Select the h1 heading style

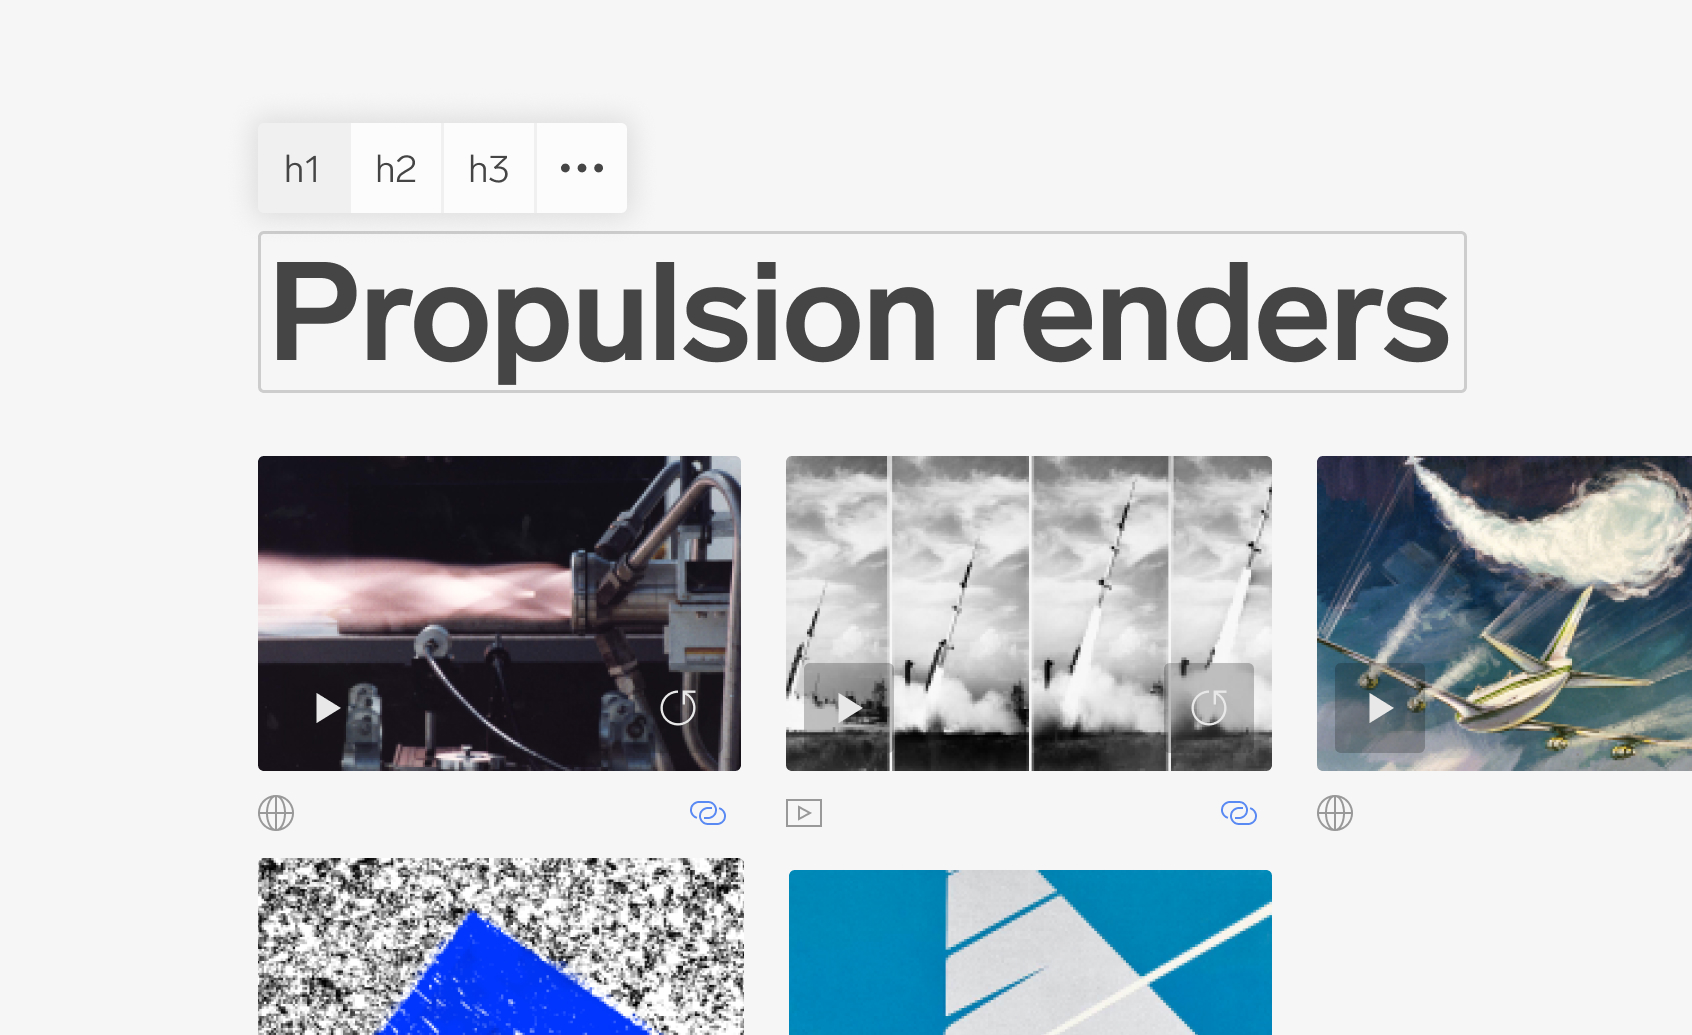click(304, 168)
